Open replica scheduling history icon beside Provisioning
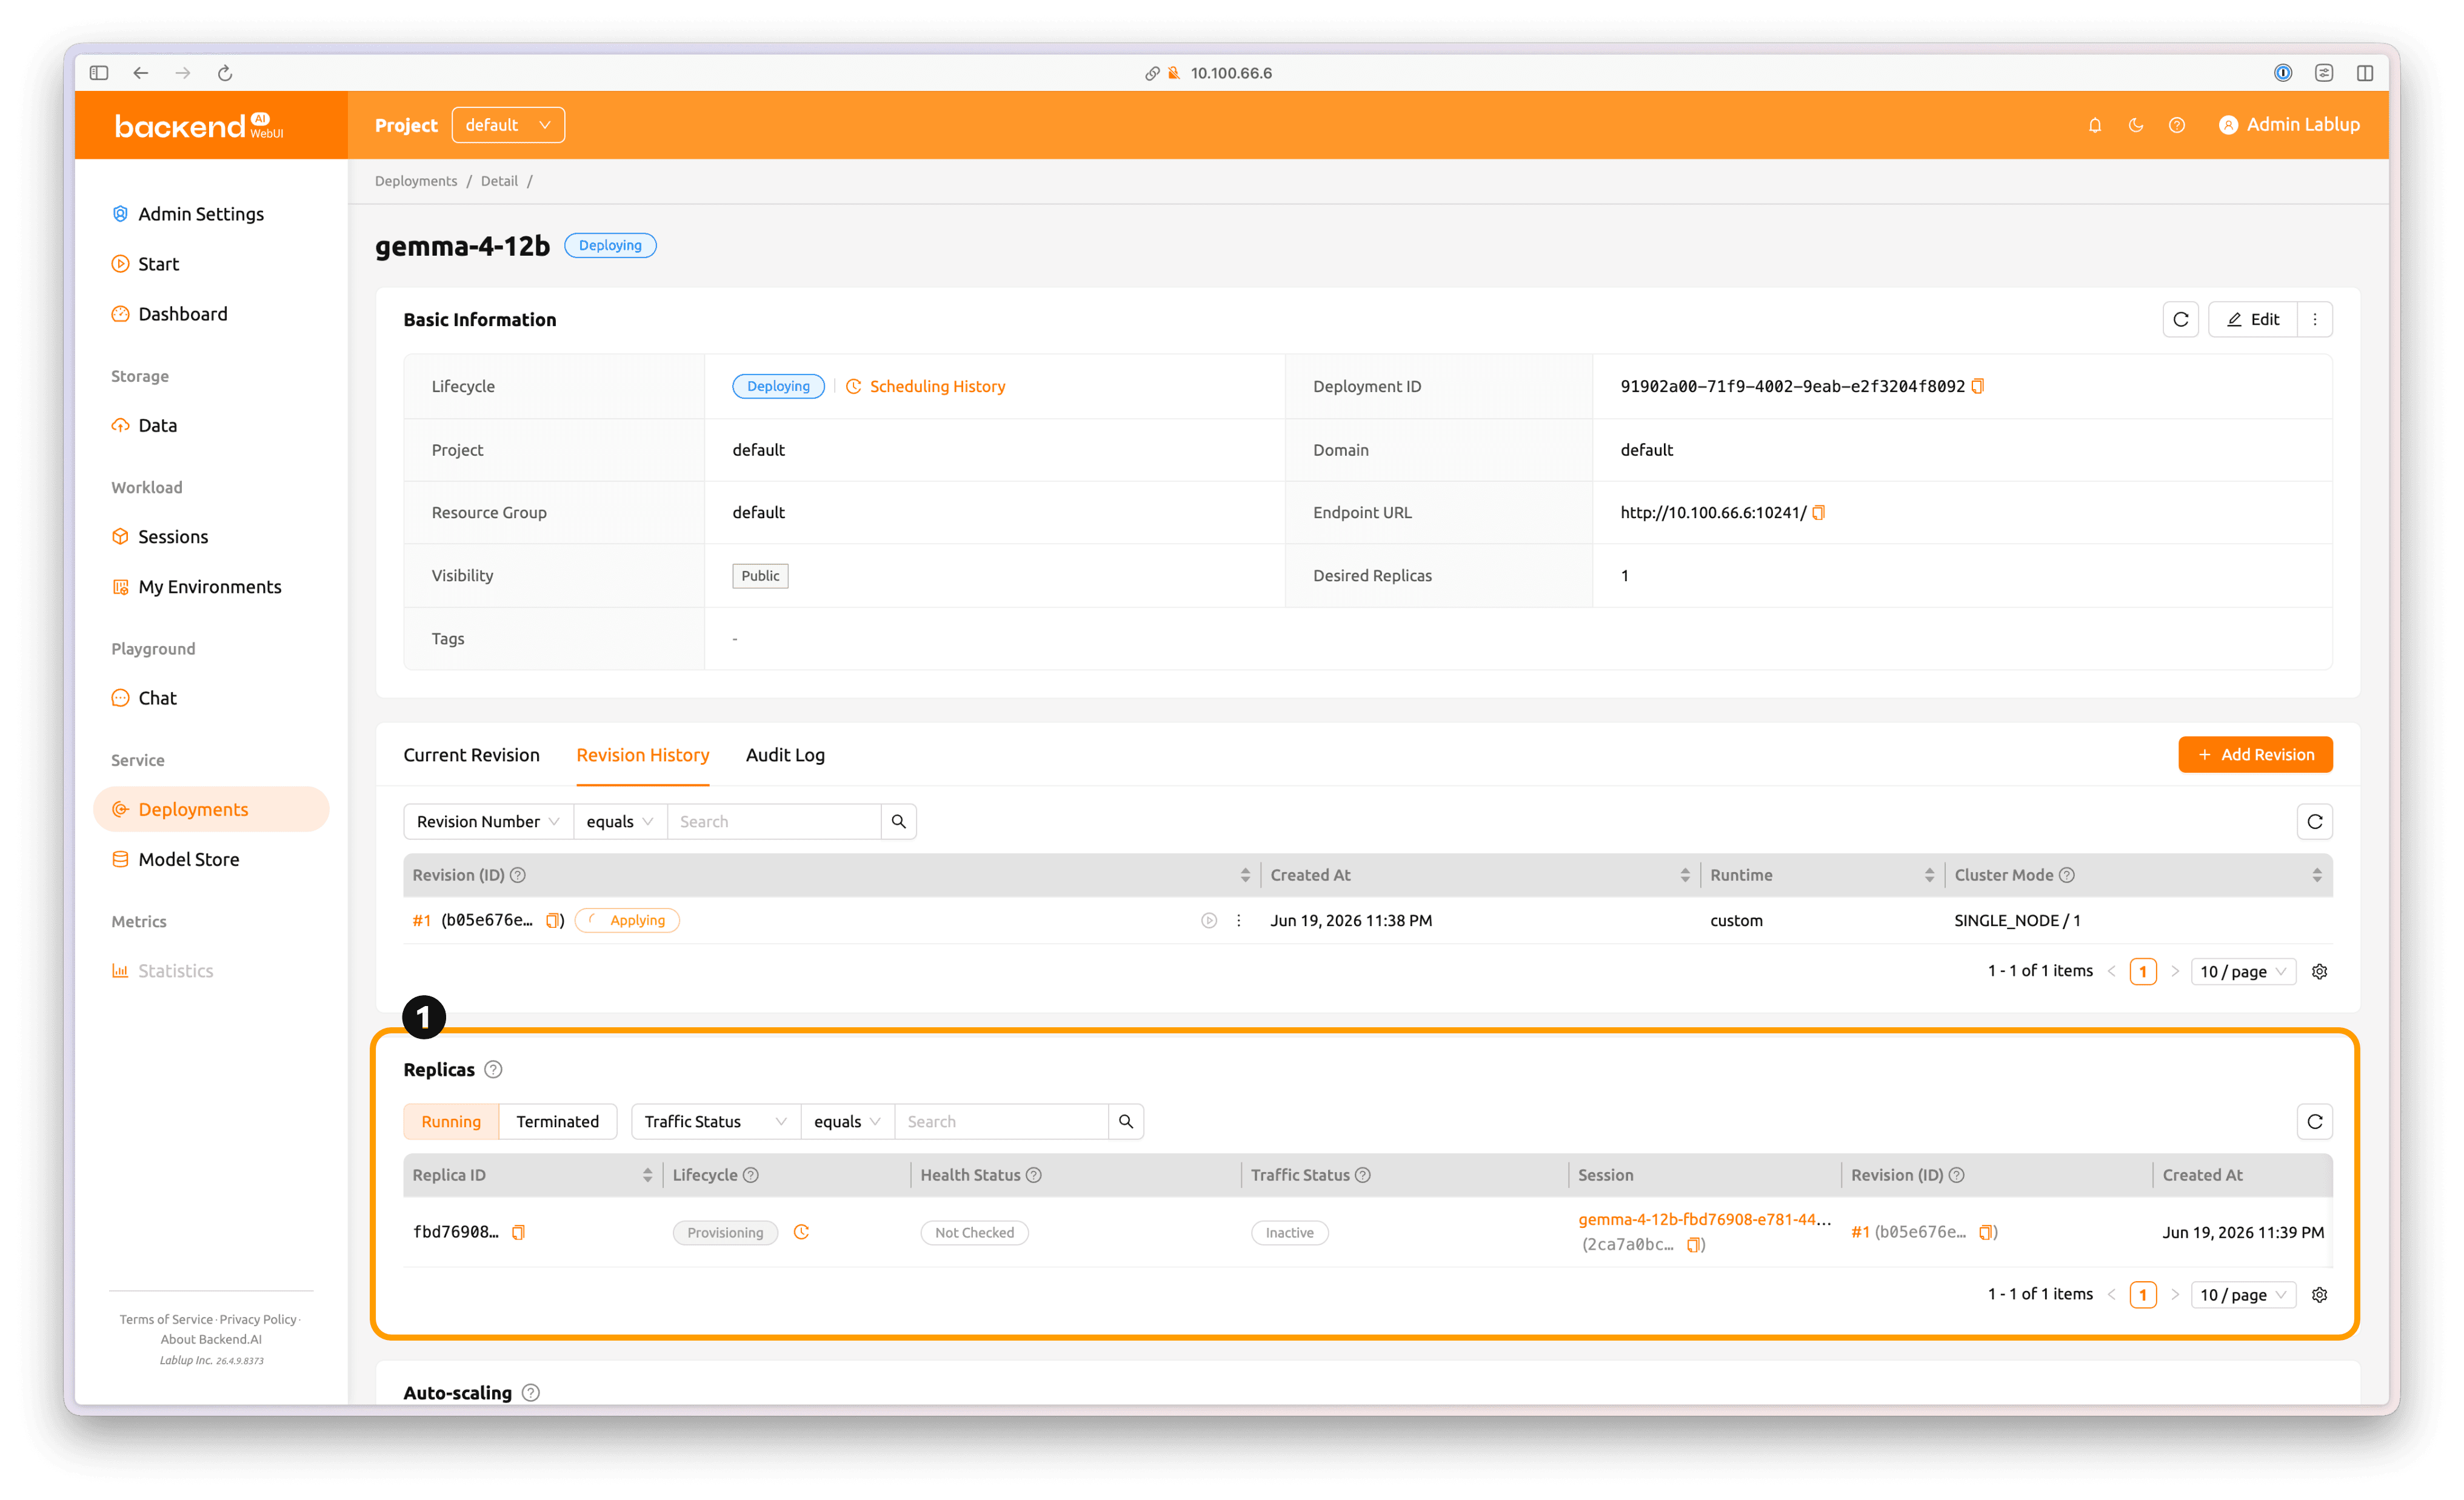The height and width of the screenshot is (1500, 2464). (801, 1233)
